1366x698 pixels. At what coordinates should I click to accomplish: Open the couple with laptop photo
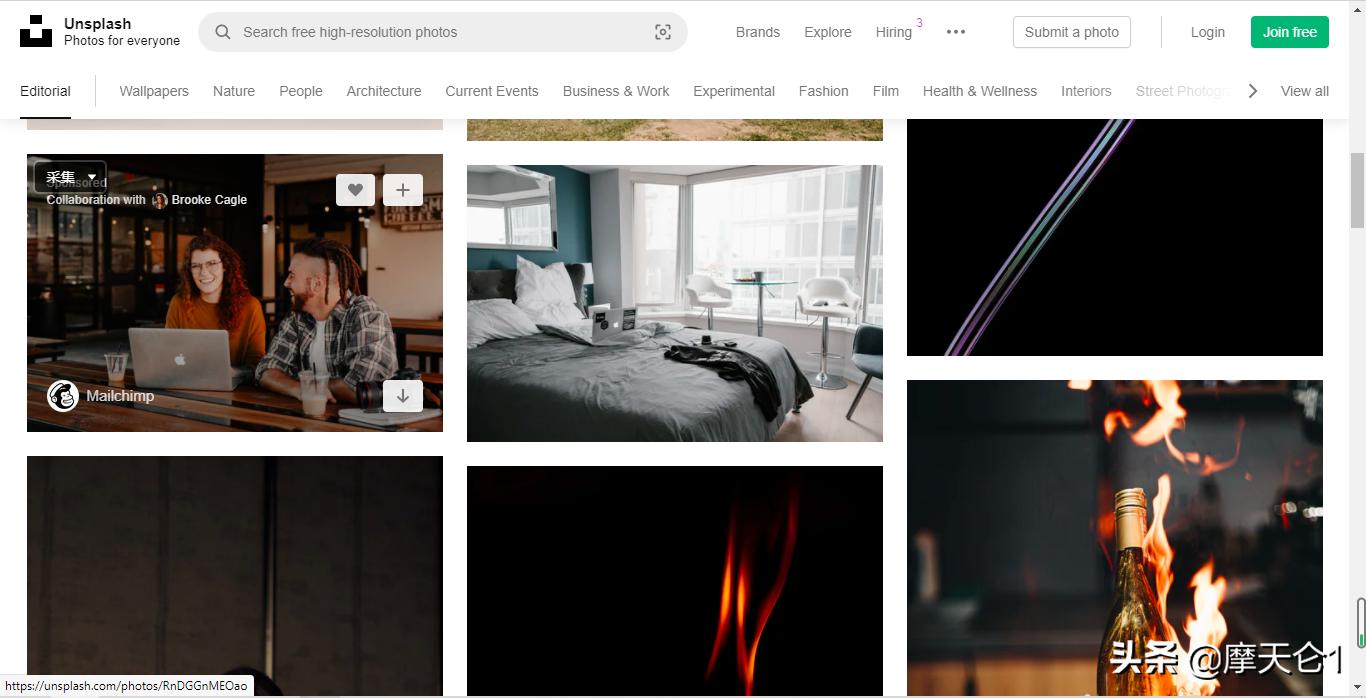(235, 293)
